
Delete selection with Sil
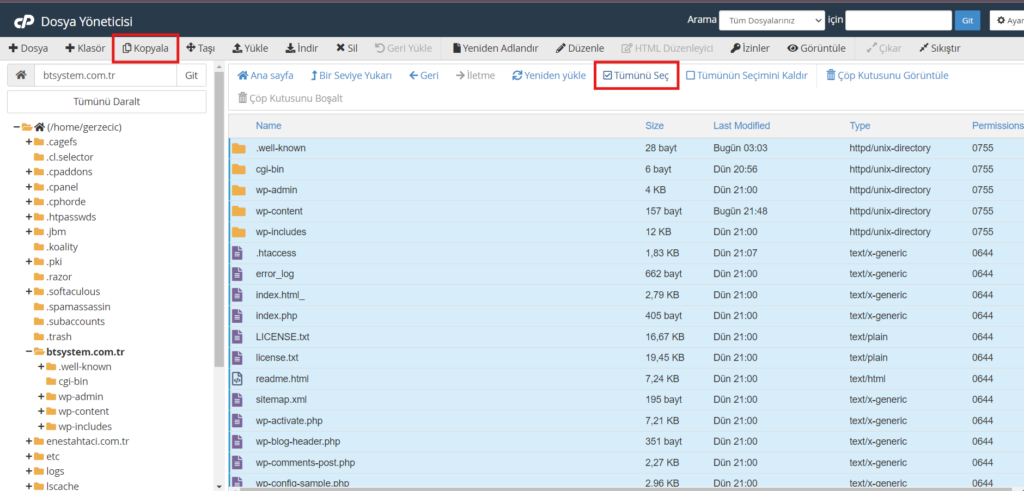pos(347,48)
